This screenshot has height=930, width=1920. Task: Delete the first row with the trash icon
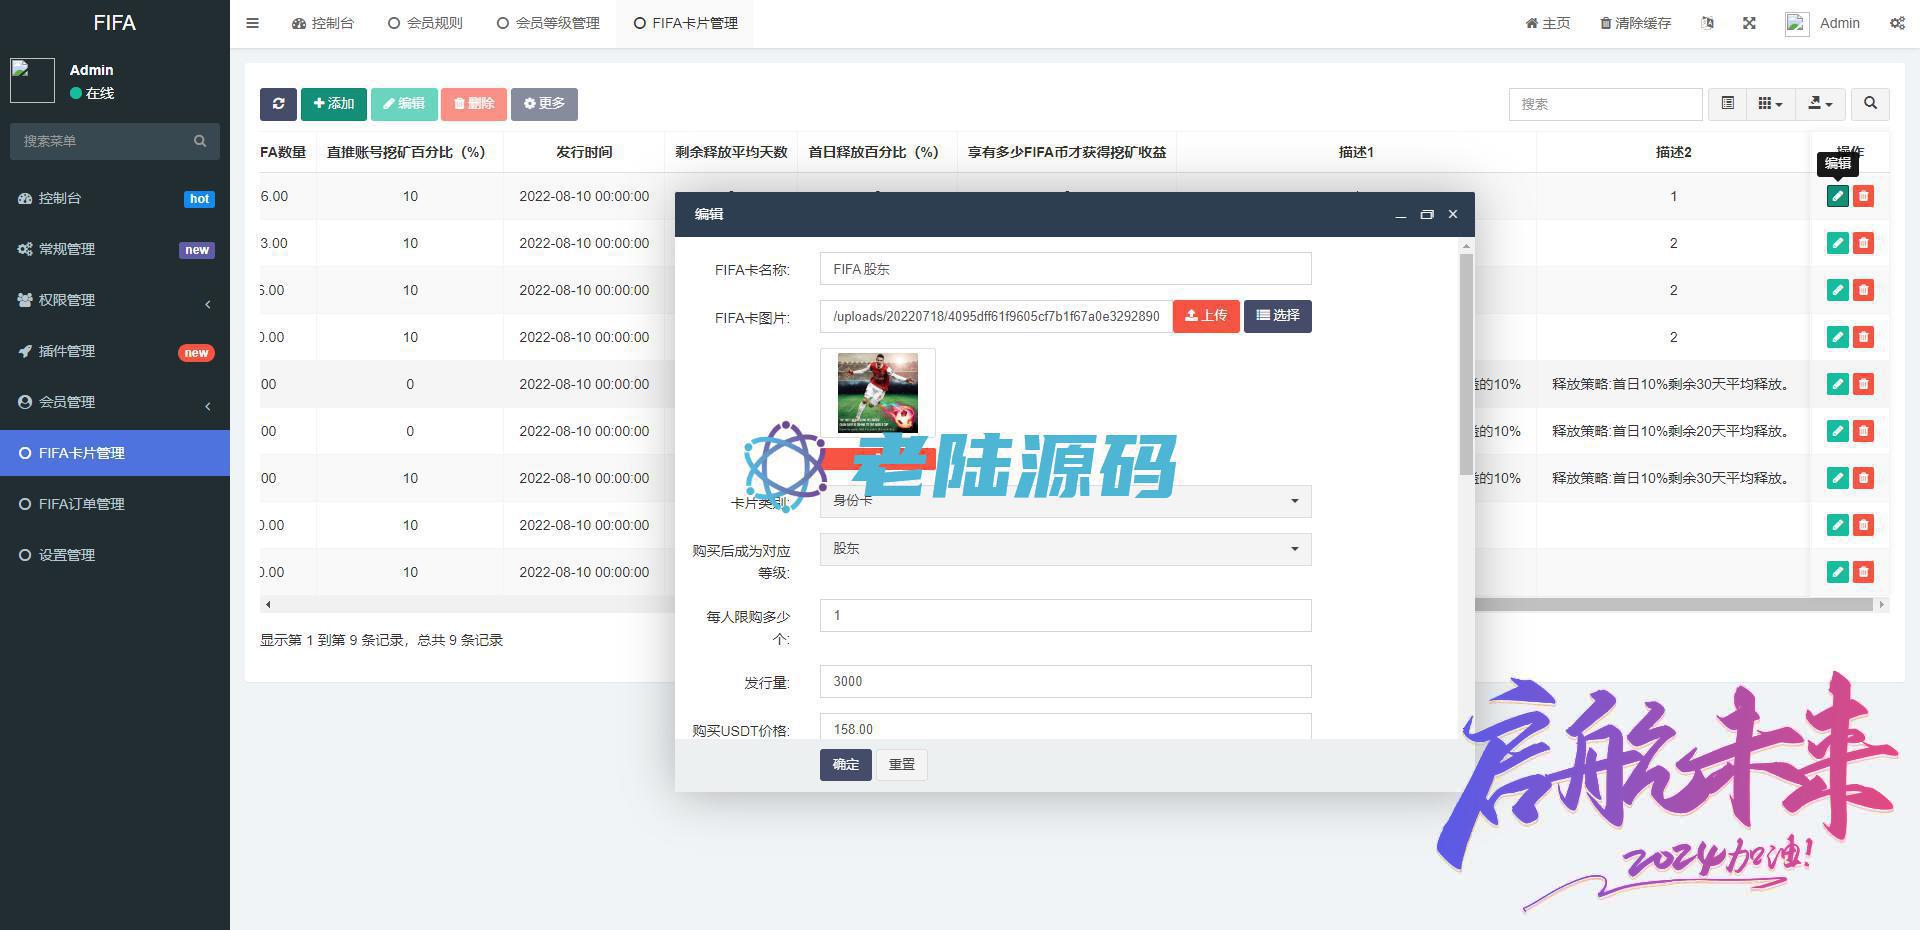[x=1863, y=196]
